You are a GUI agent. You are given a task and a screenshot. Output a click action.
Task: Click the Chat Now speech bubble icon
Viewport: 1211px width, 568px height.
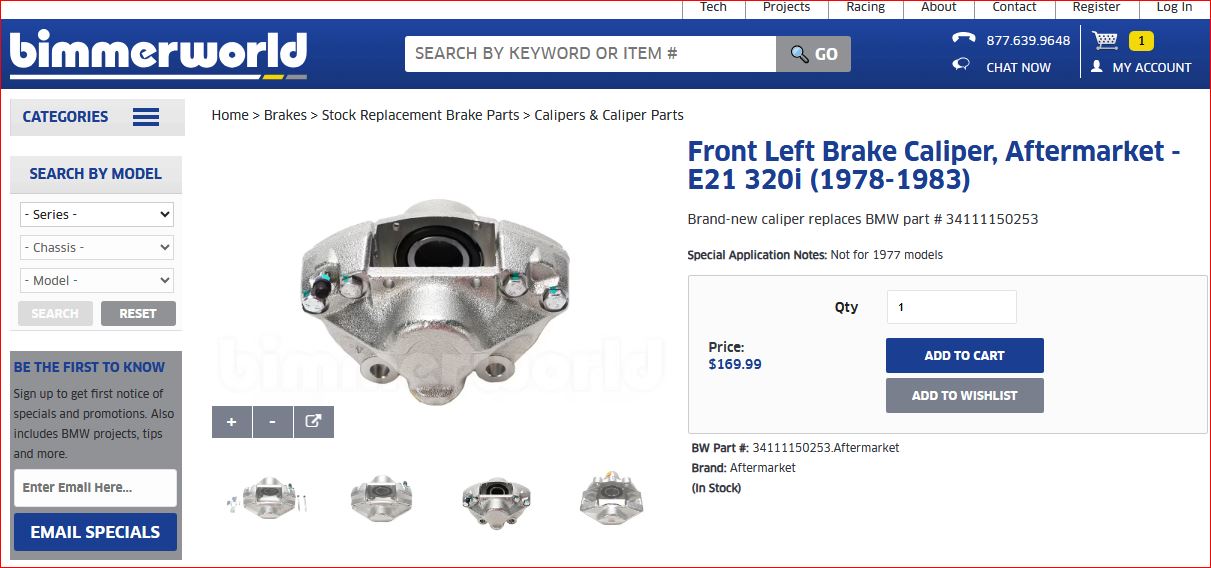[962, 65]
